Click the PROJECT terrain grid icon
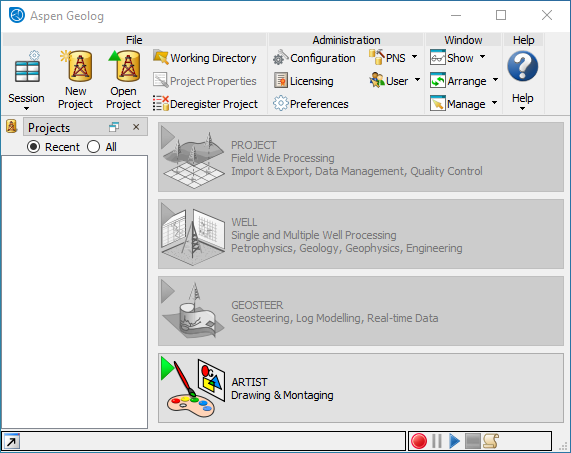 tap(193, 161)
